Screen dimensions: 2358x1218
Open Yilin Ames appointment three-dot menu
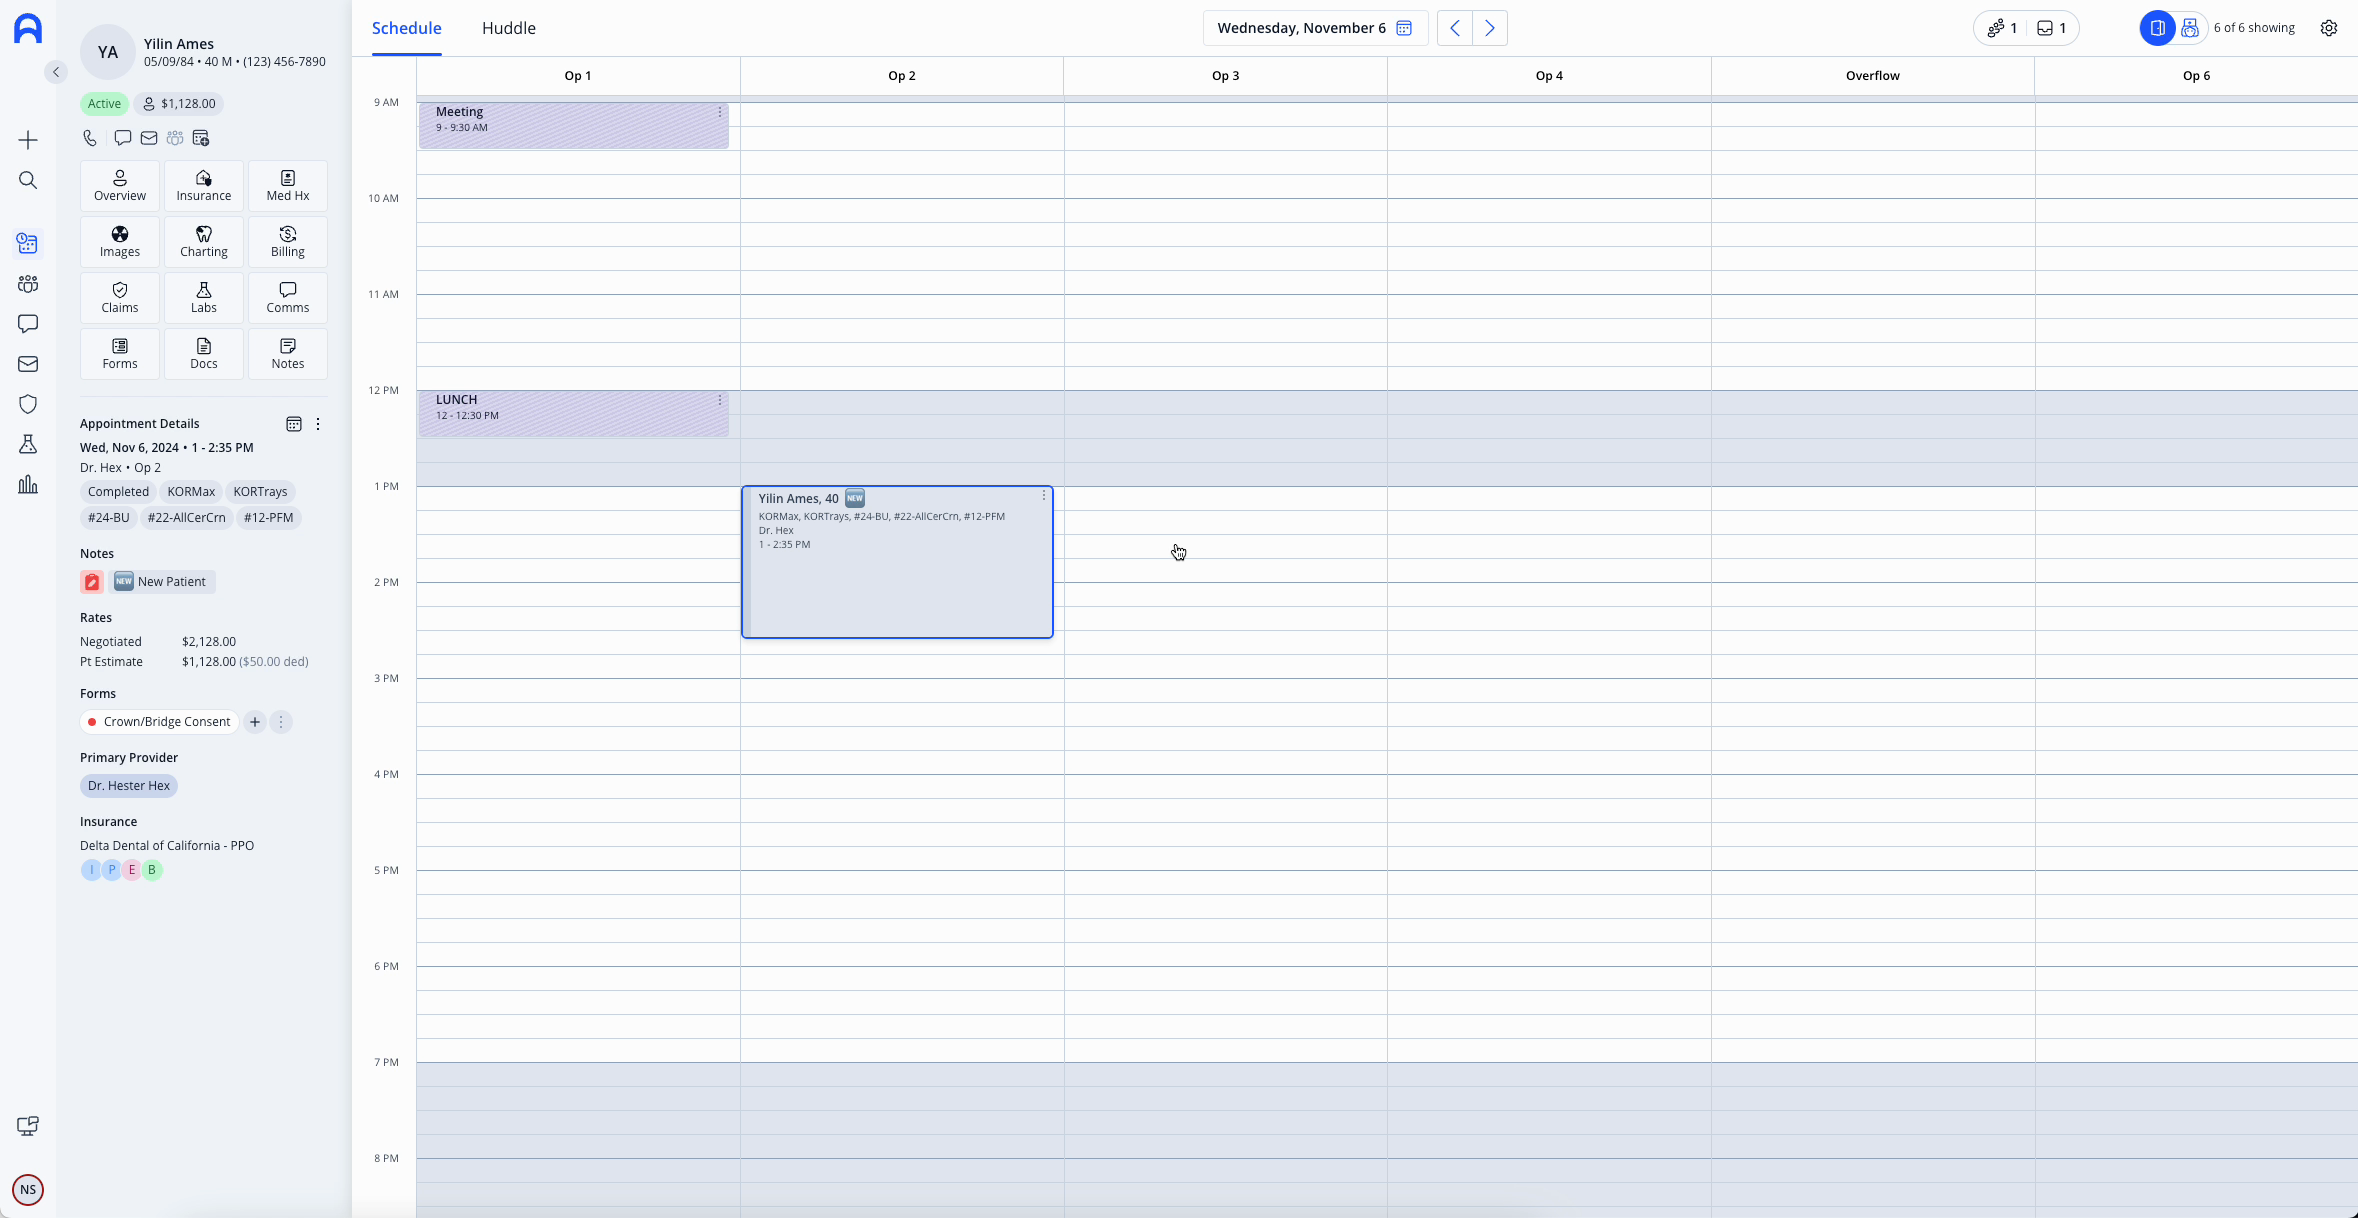pyautogui.click(x=1044, y=496)
